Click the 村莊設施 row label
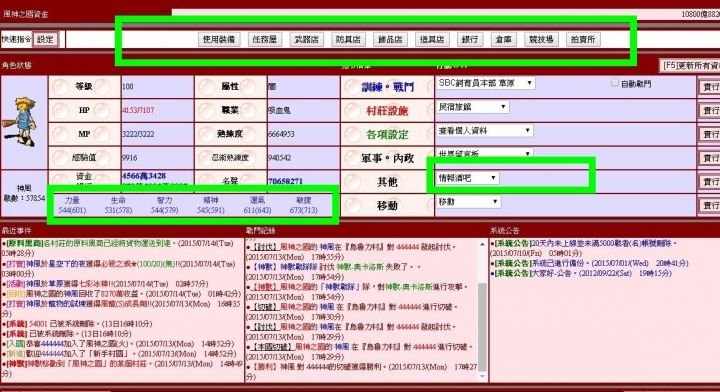Image resolution: width=720 pixels, height=392 pixels. [x=387, y=111]
